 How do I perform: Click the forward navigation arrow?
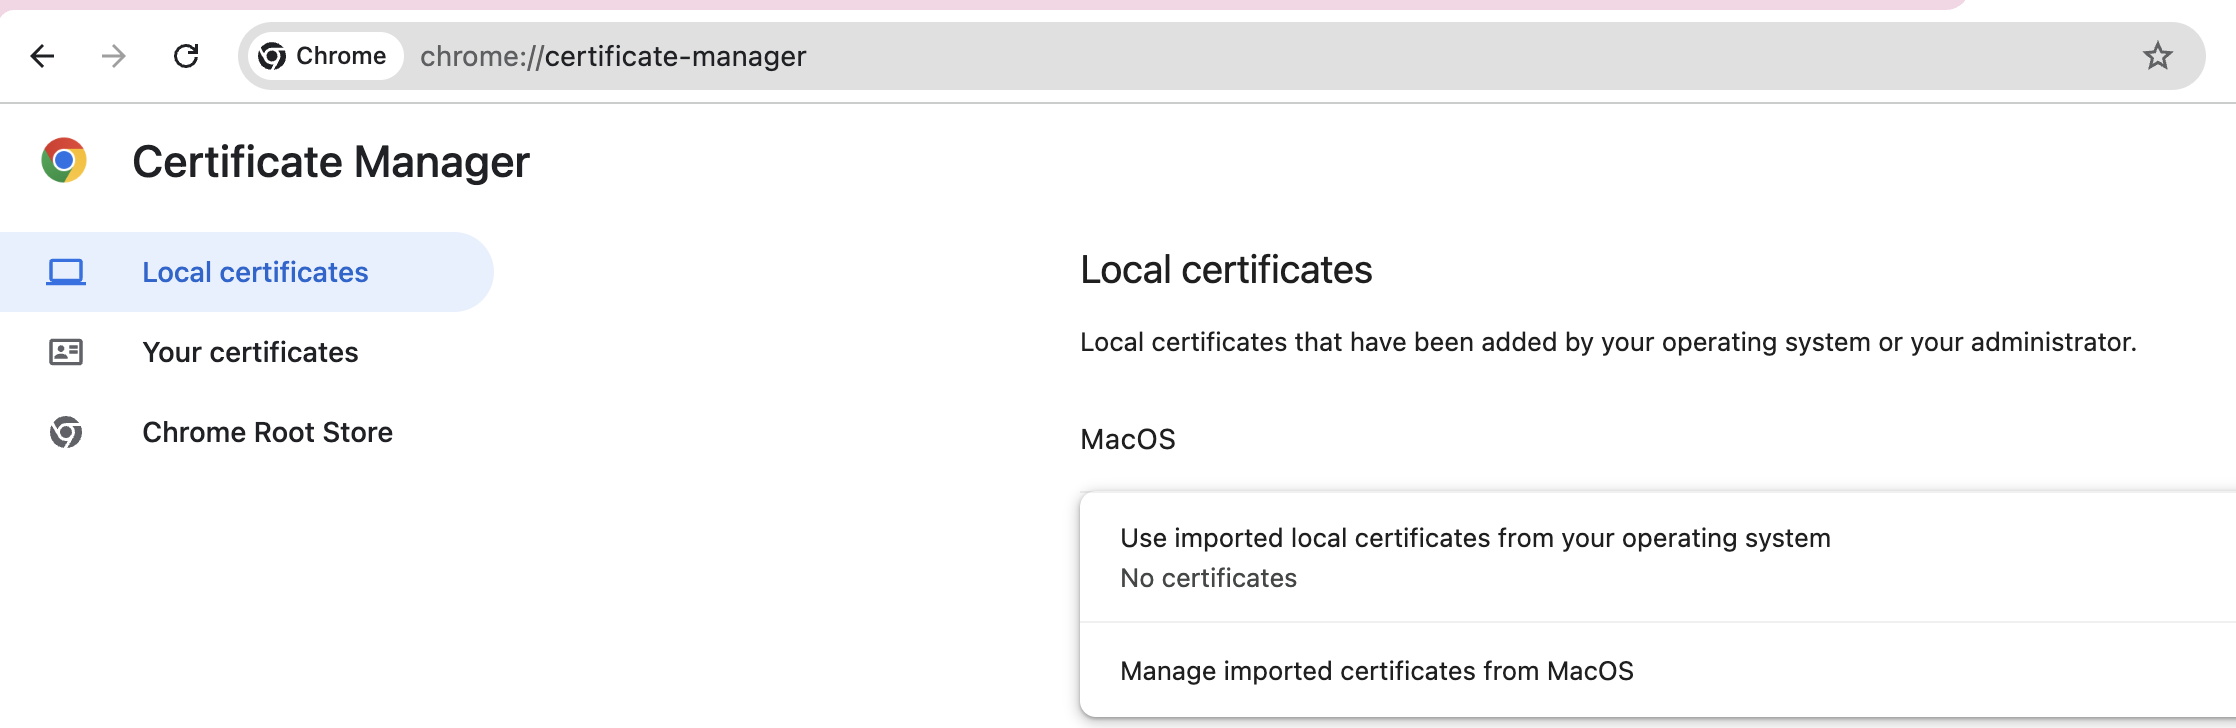click(x=114, y=56)
